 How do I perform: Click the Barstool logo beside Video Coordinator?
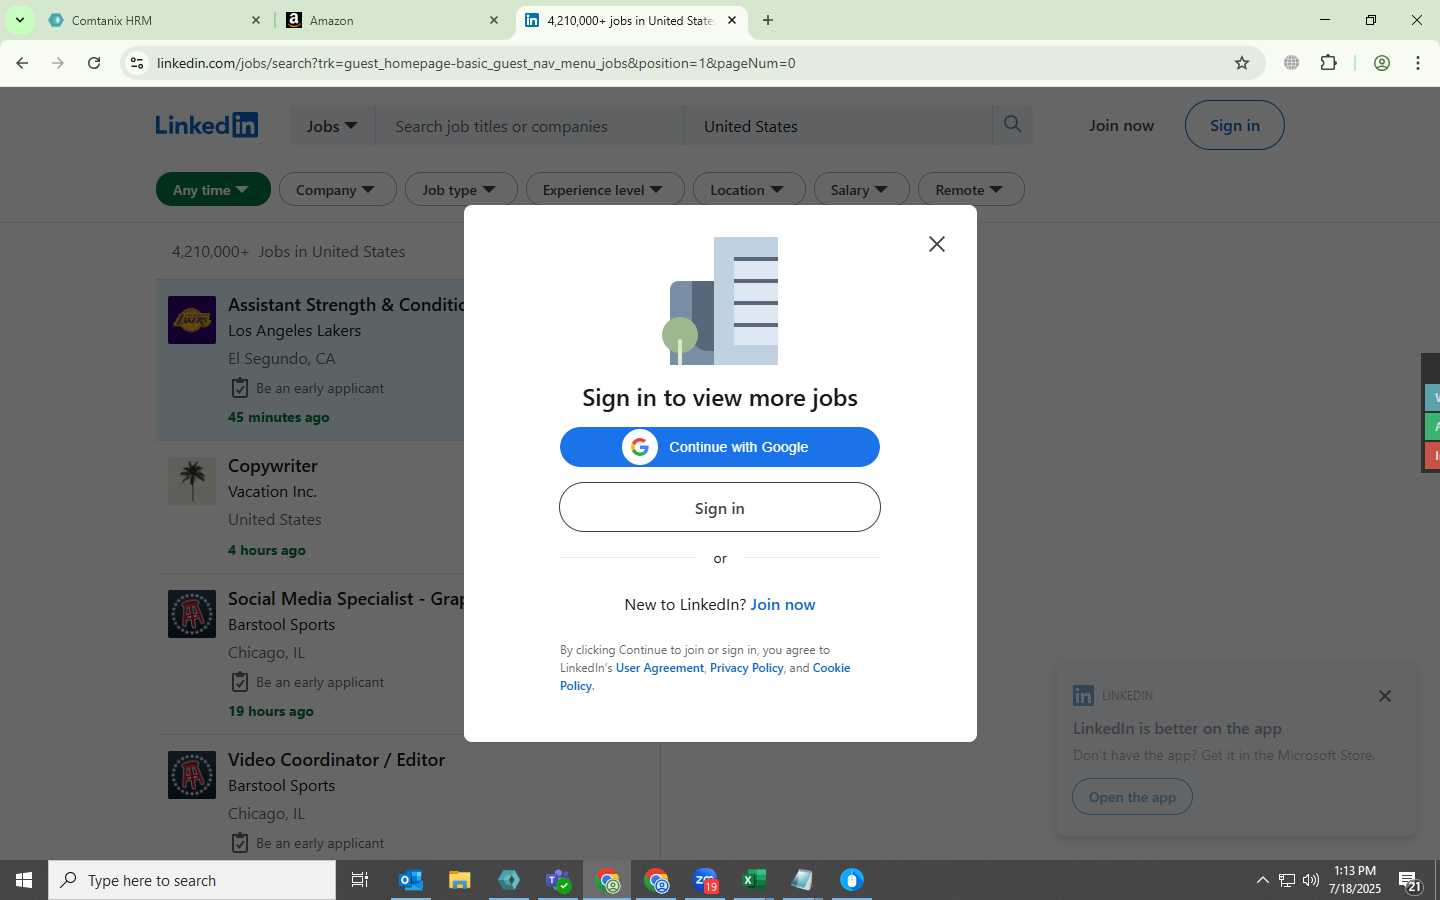(x=192, y=775)
